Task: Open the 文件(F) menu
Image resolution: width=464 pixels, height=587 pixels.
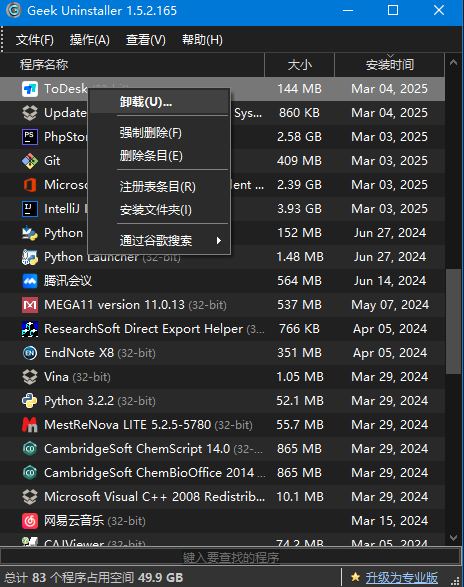Action: pyautogui.click(x=35, y=40)
